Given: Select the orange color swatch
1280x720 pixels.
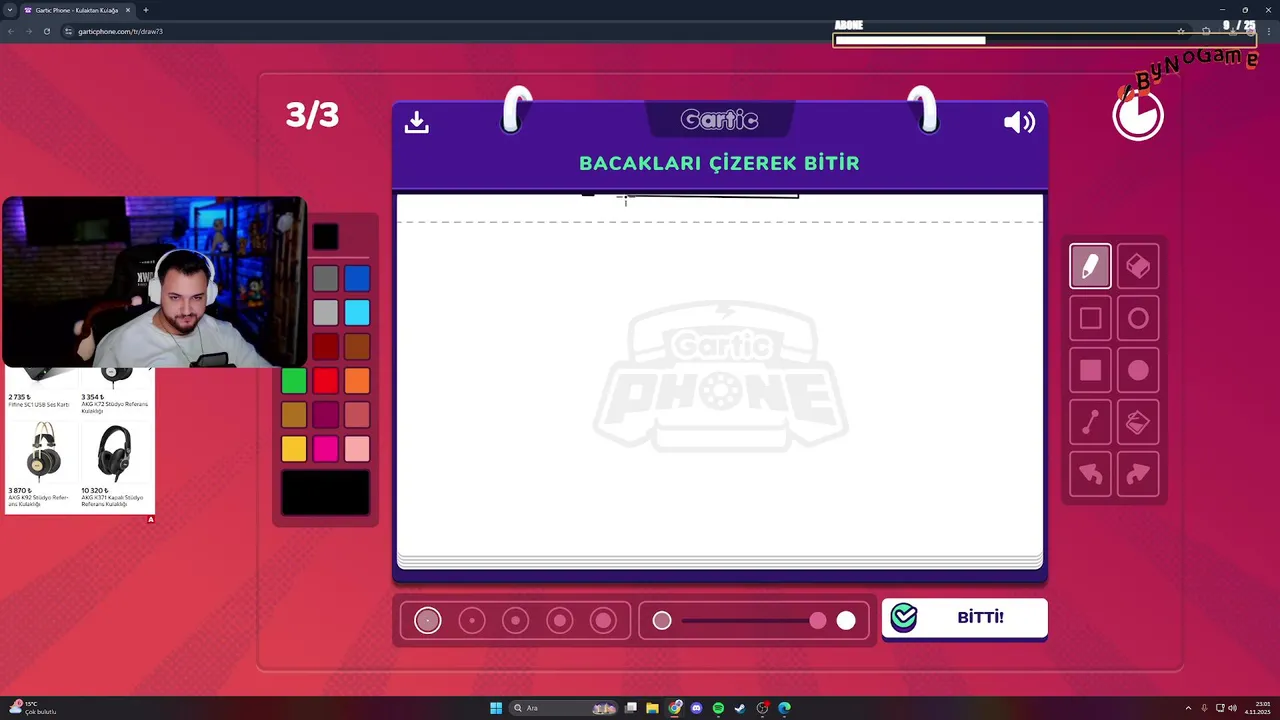Looking at the screenshot, I should [357, 380].
